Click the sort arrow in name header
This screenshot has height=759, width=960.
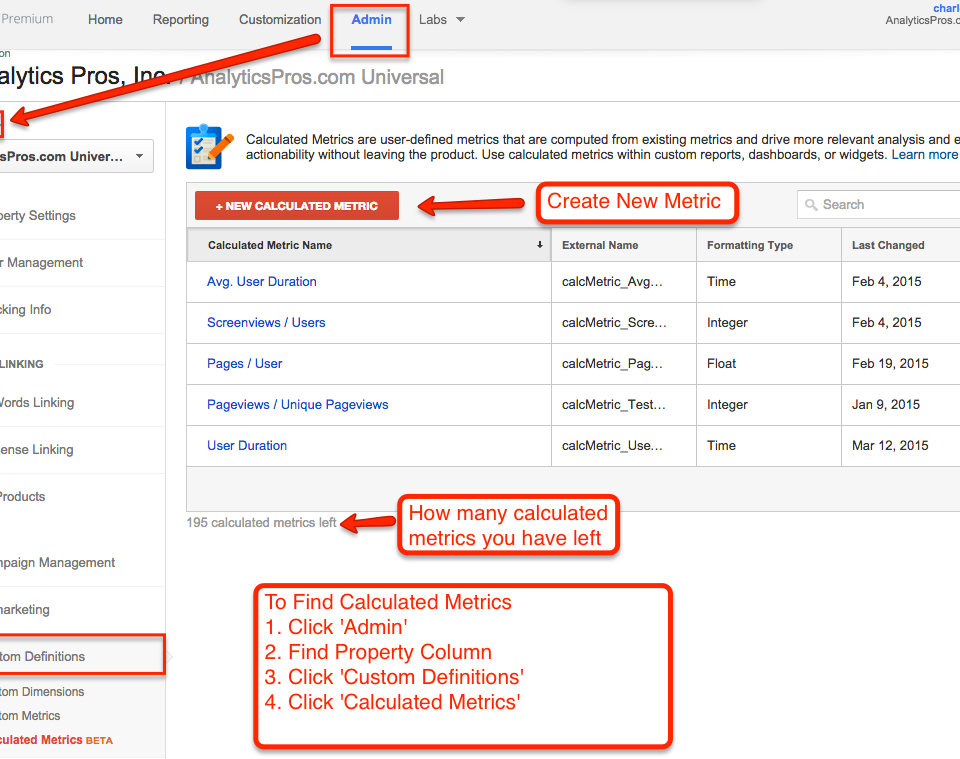click(x=539, y=245)
